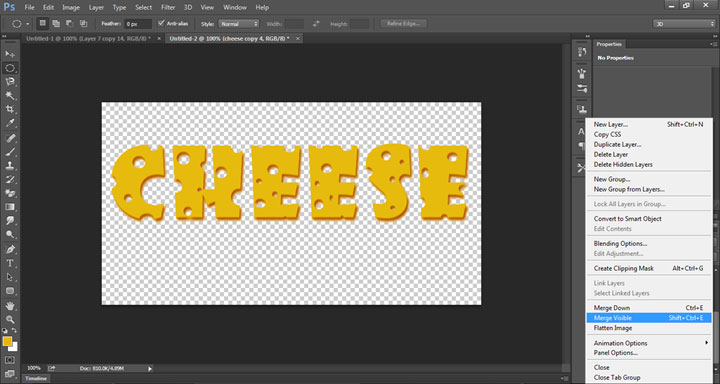Select the History Brush tool

pos(10,180)
